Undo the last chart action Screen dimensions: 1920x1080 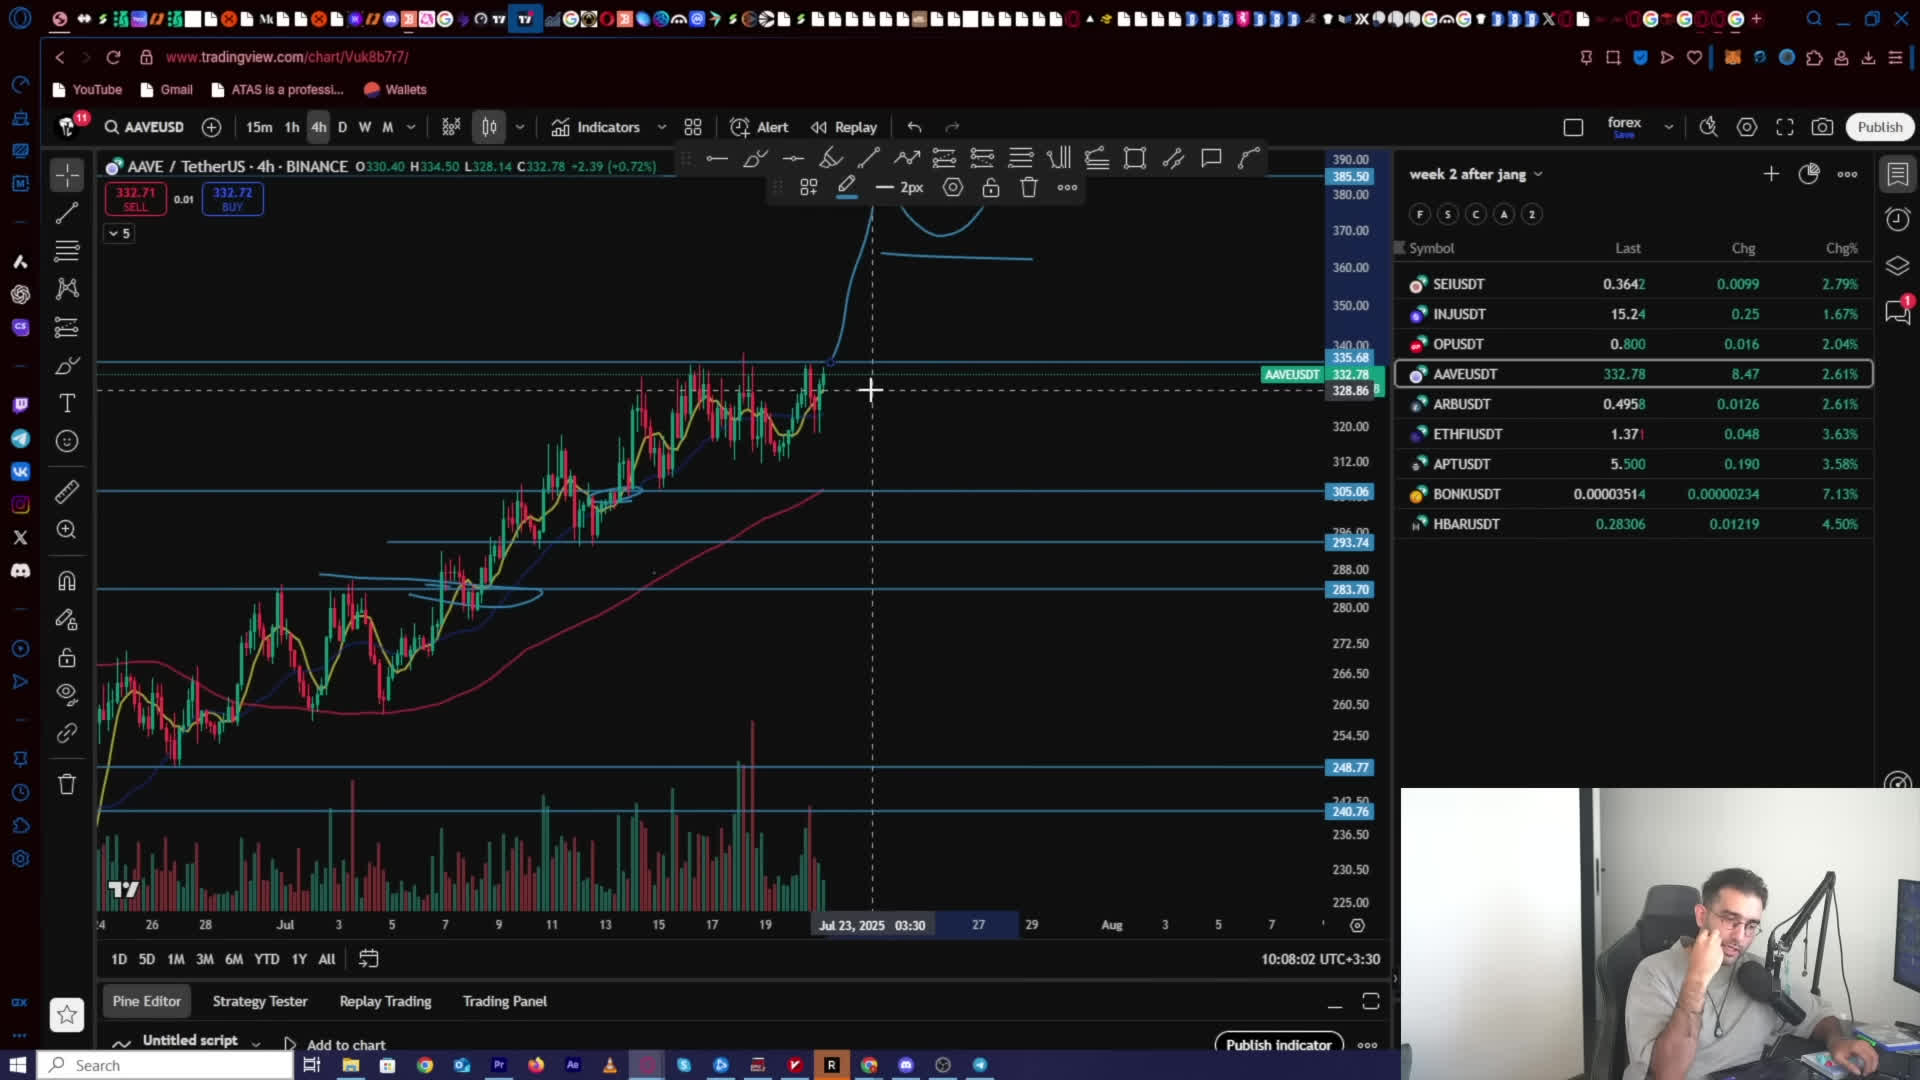(x=914, y=127)
